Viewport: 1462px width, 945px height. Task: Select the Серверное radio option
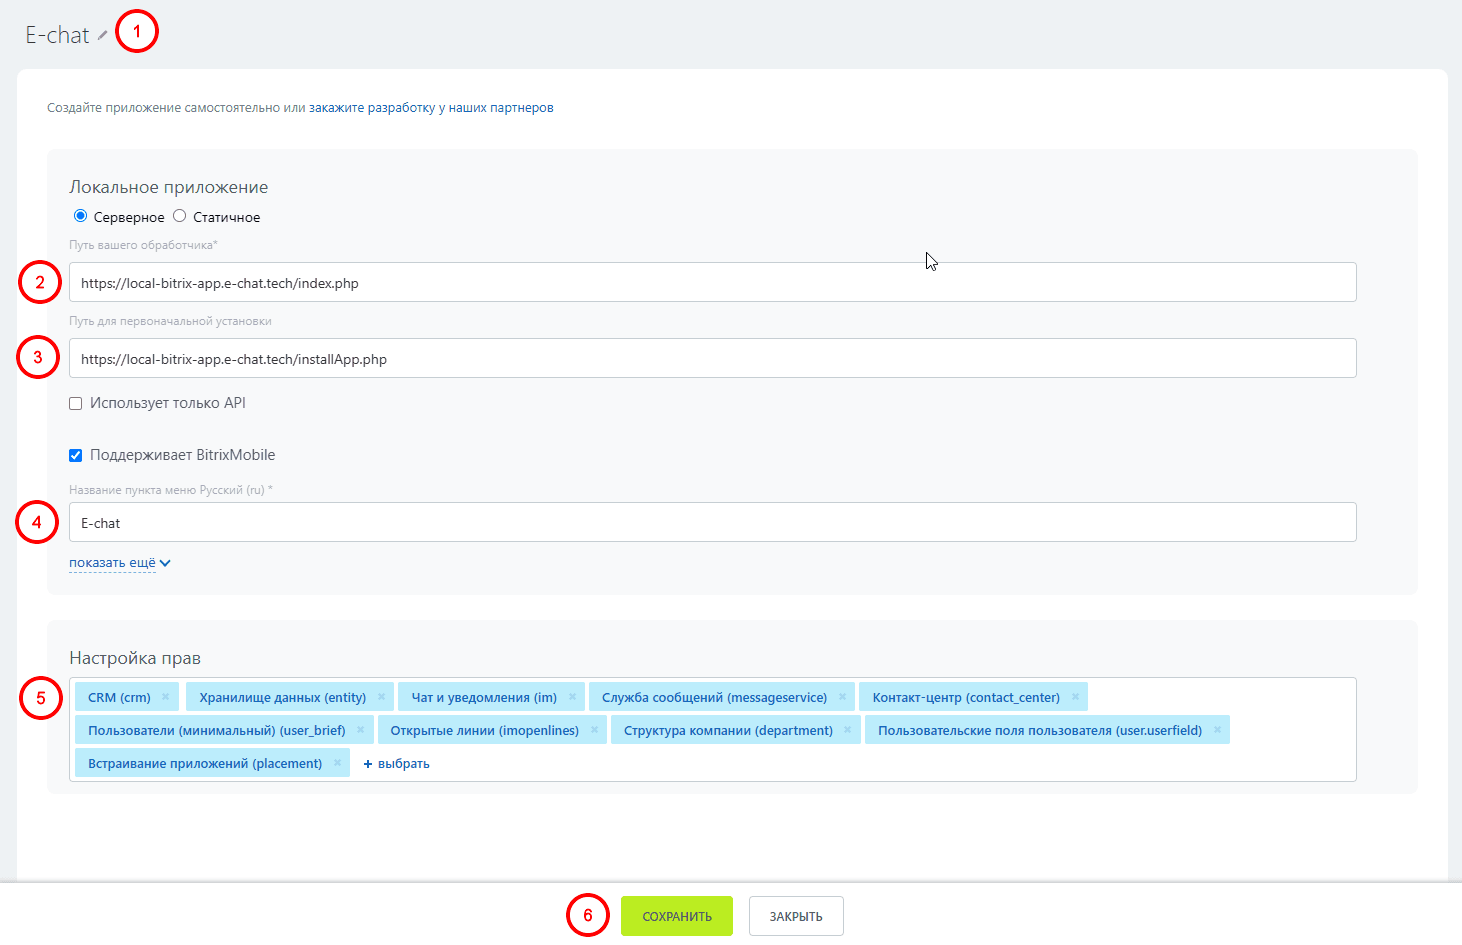tap(81, 216)
